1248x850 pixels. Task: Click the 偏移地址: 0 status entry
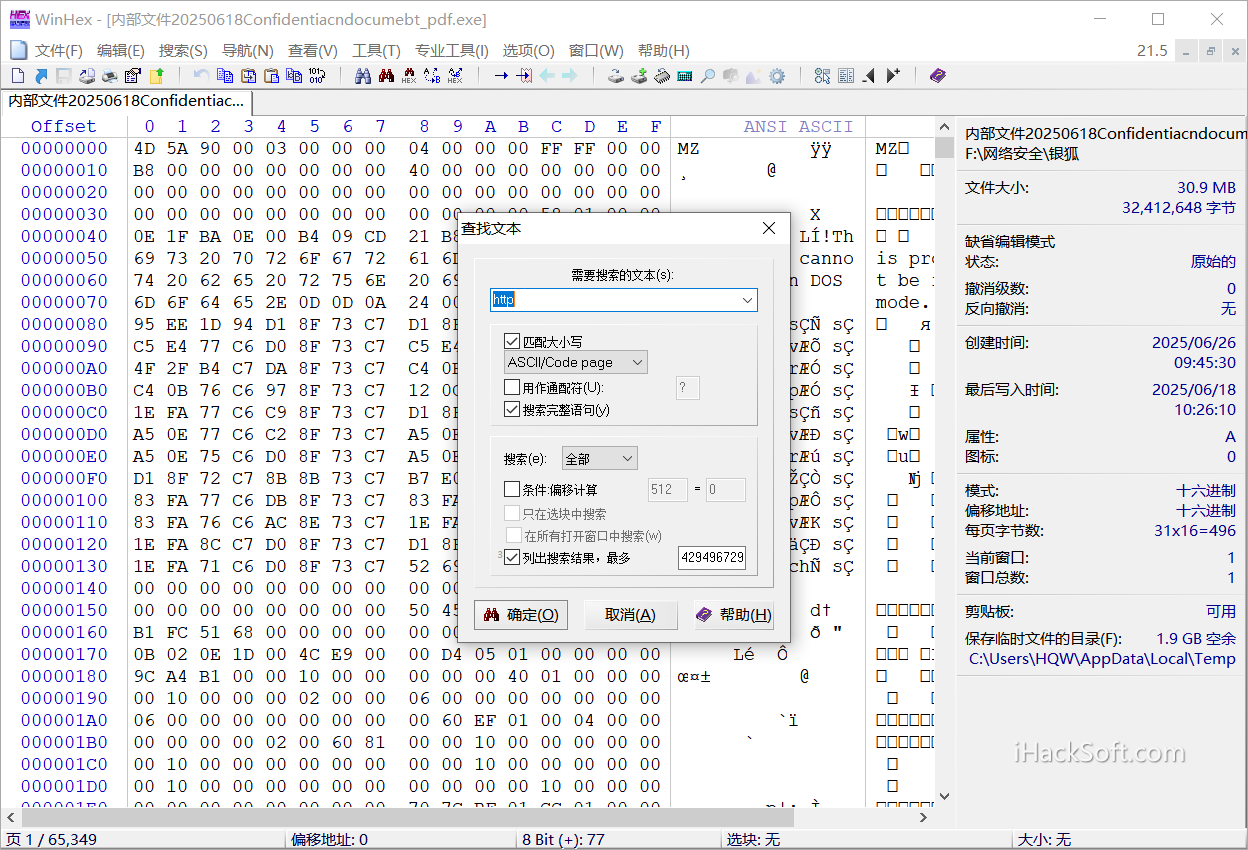pyautogui.click(x=329, y=839)
